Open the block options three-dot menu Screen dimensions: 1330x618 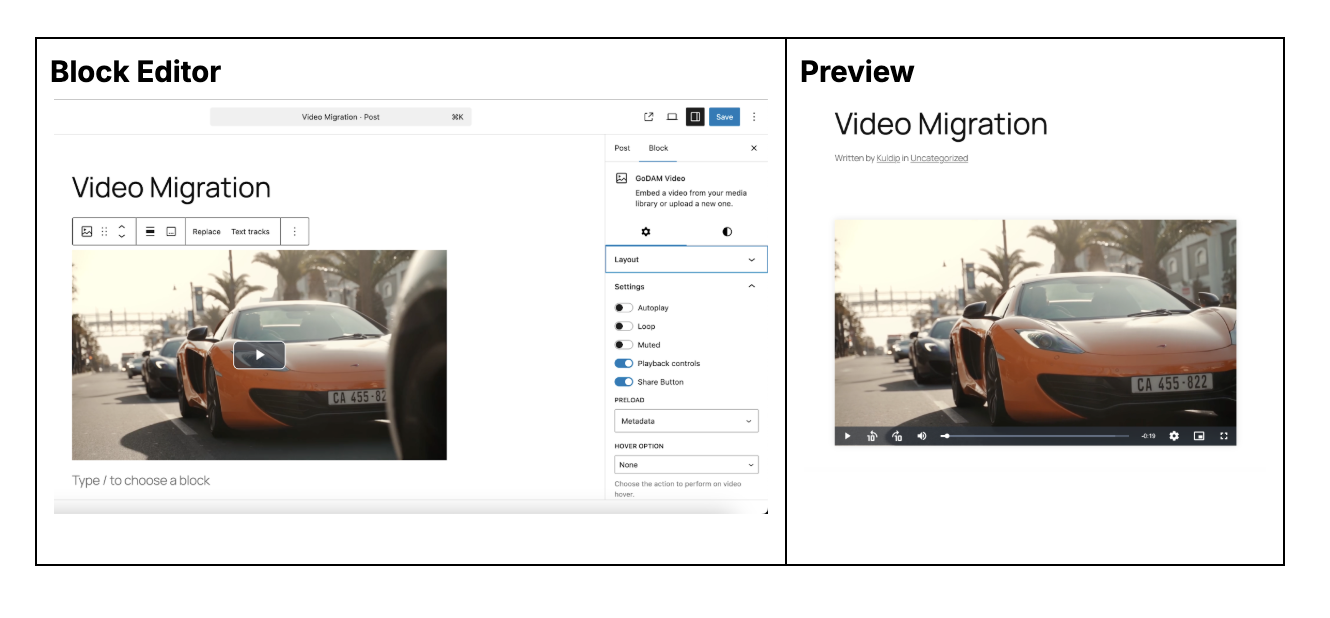[x=294, y=231]
